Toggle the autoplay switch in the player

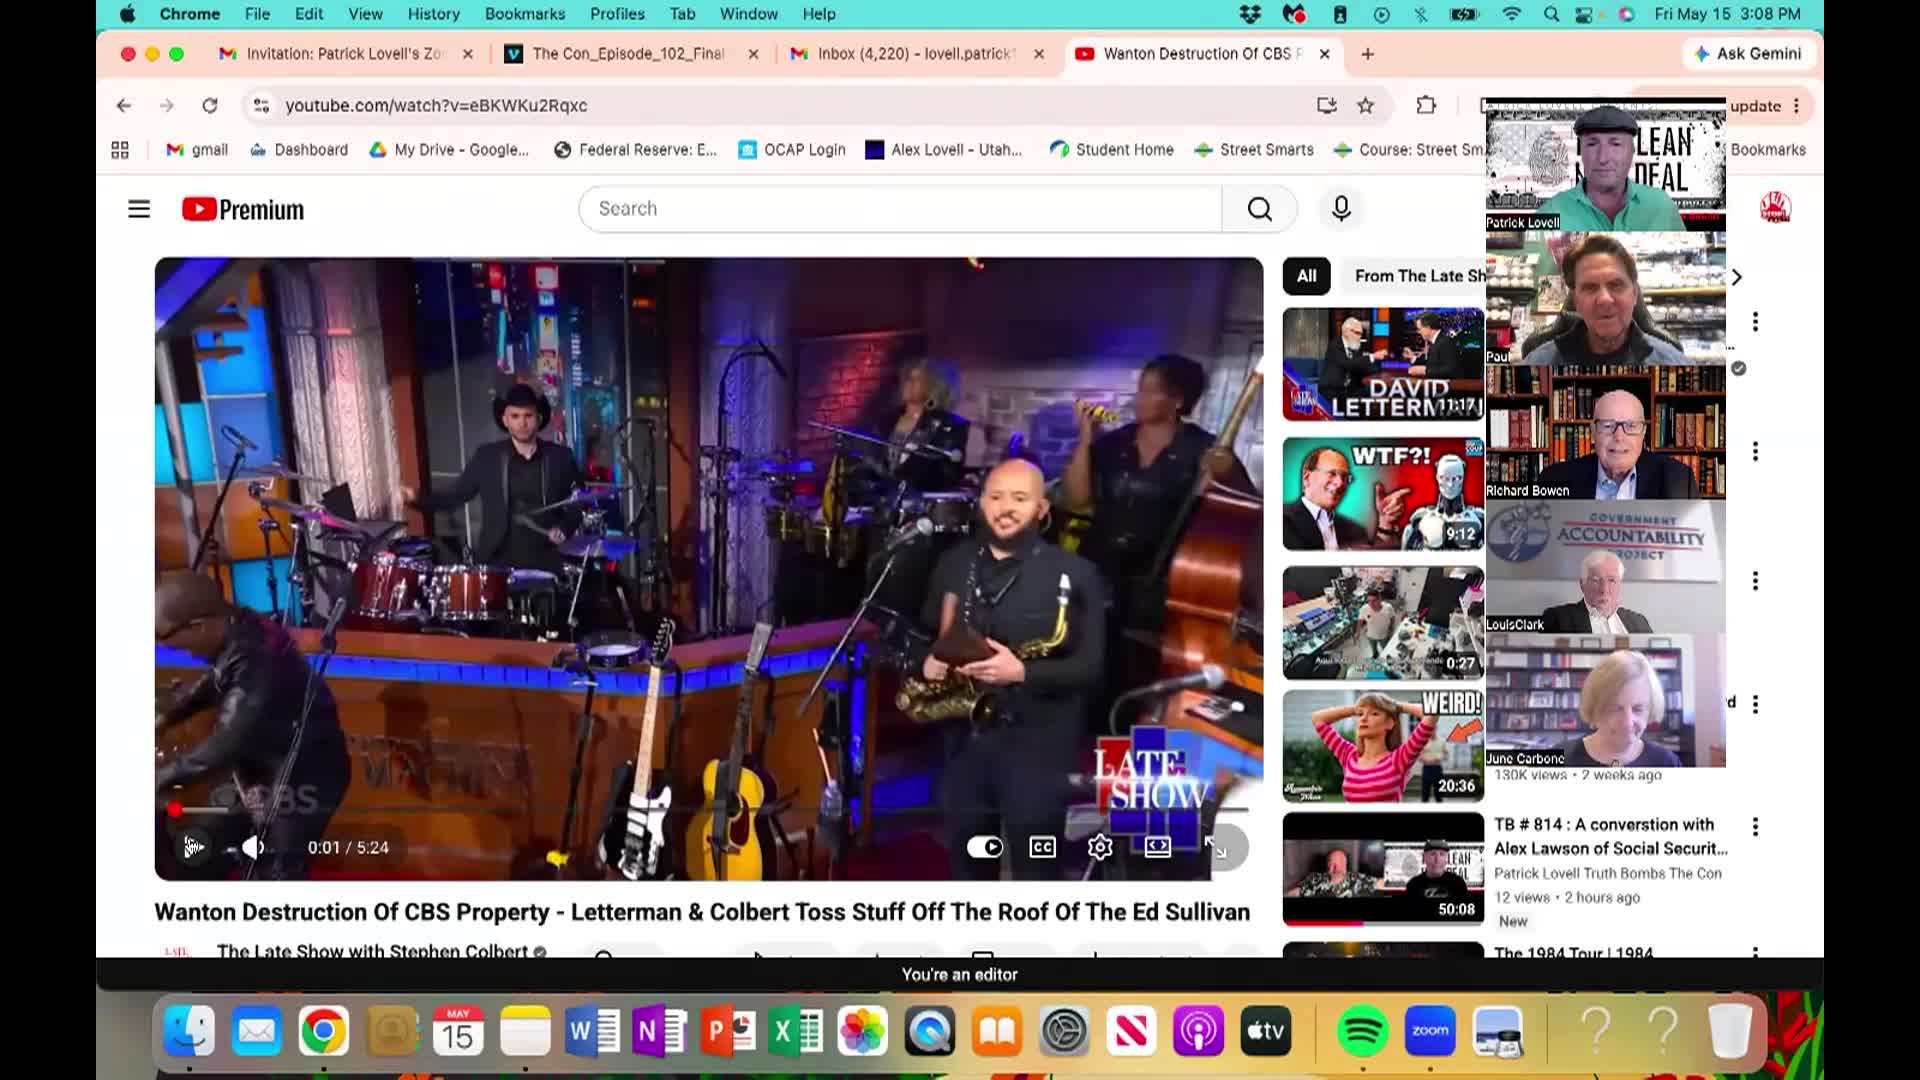click(985, 847)
